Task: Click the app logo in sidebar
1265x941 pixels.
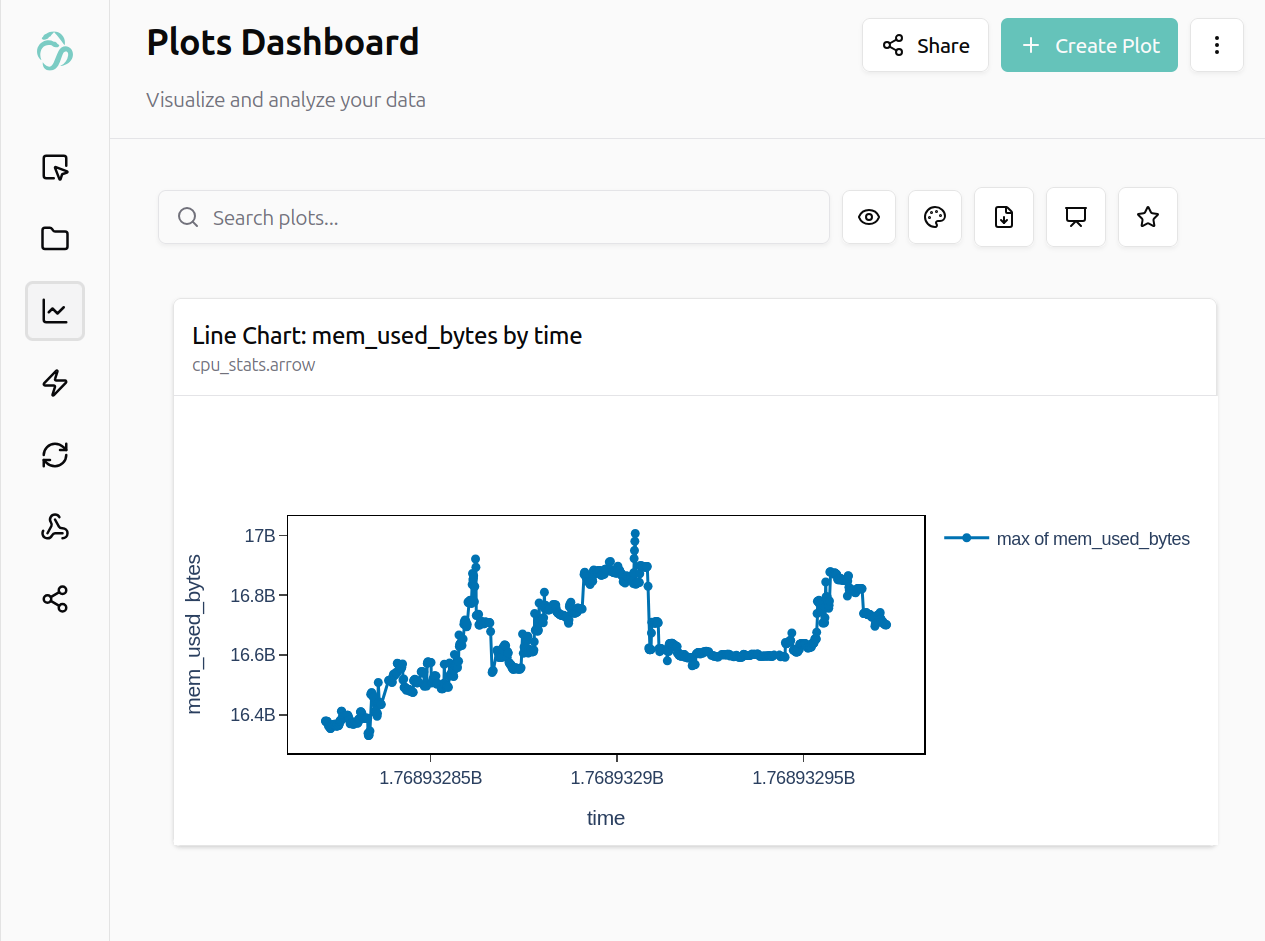Action: (55, 50)
